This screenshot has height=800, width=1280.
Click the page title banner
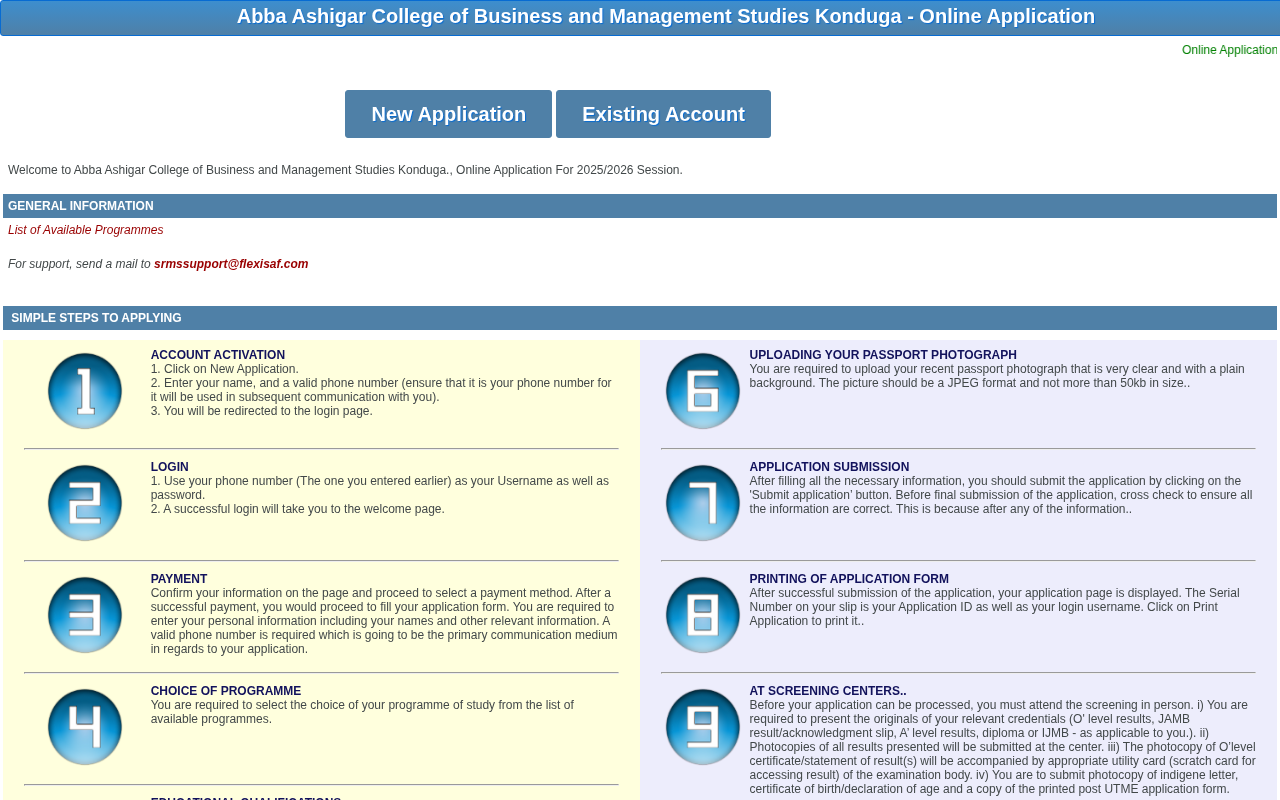point(640,17)
